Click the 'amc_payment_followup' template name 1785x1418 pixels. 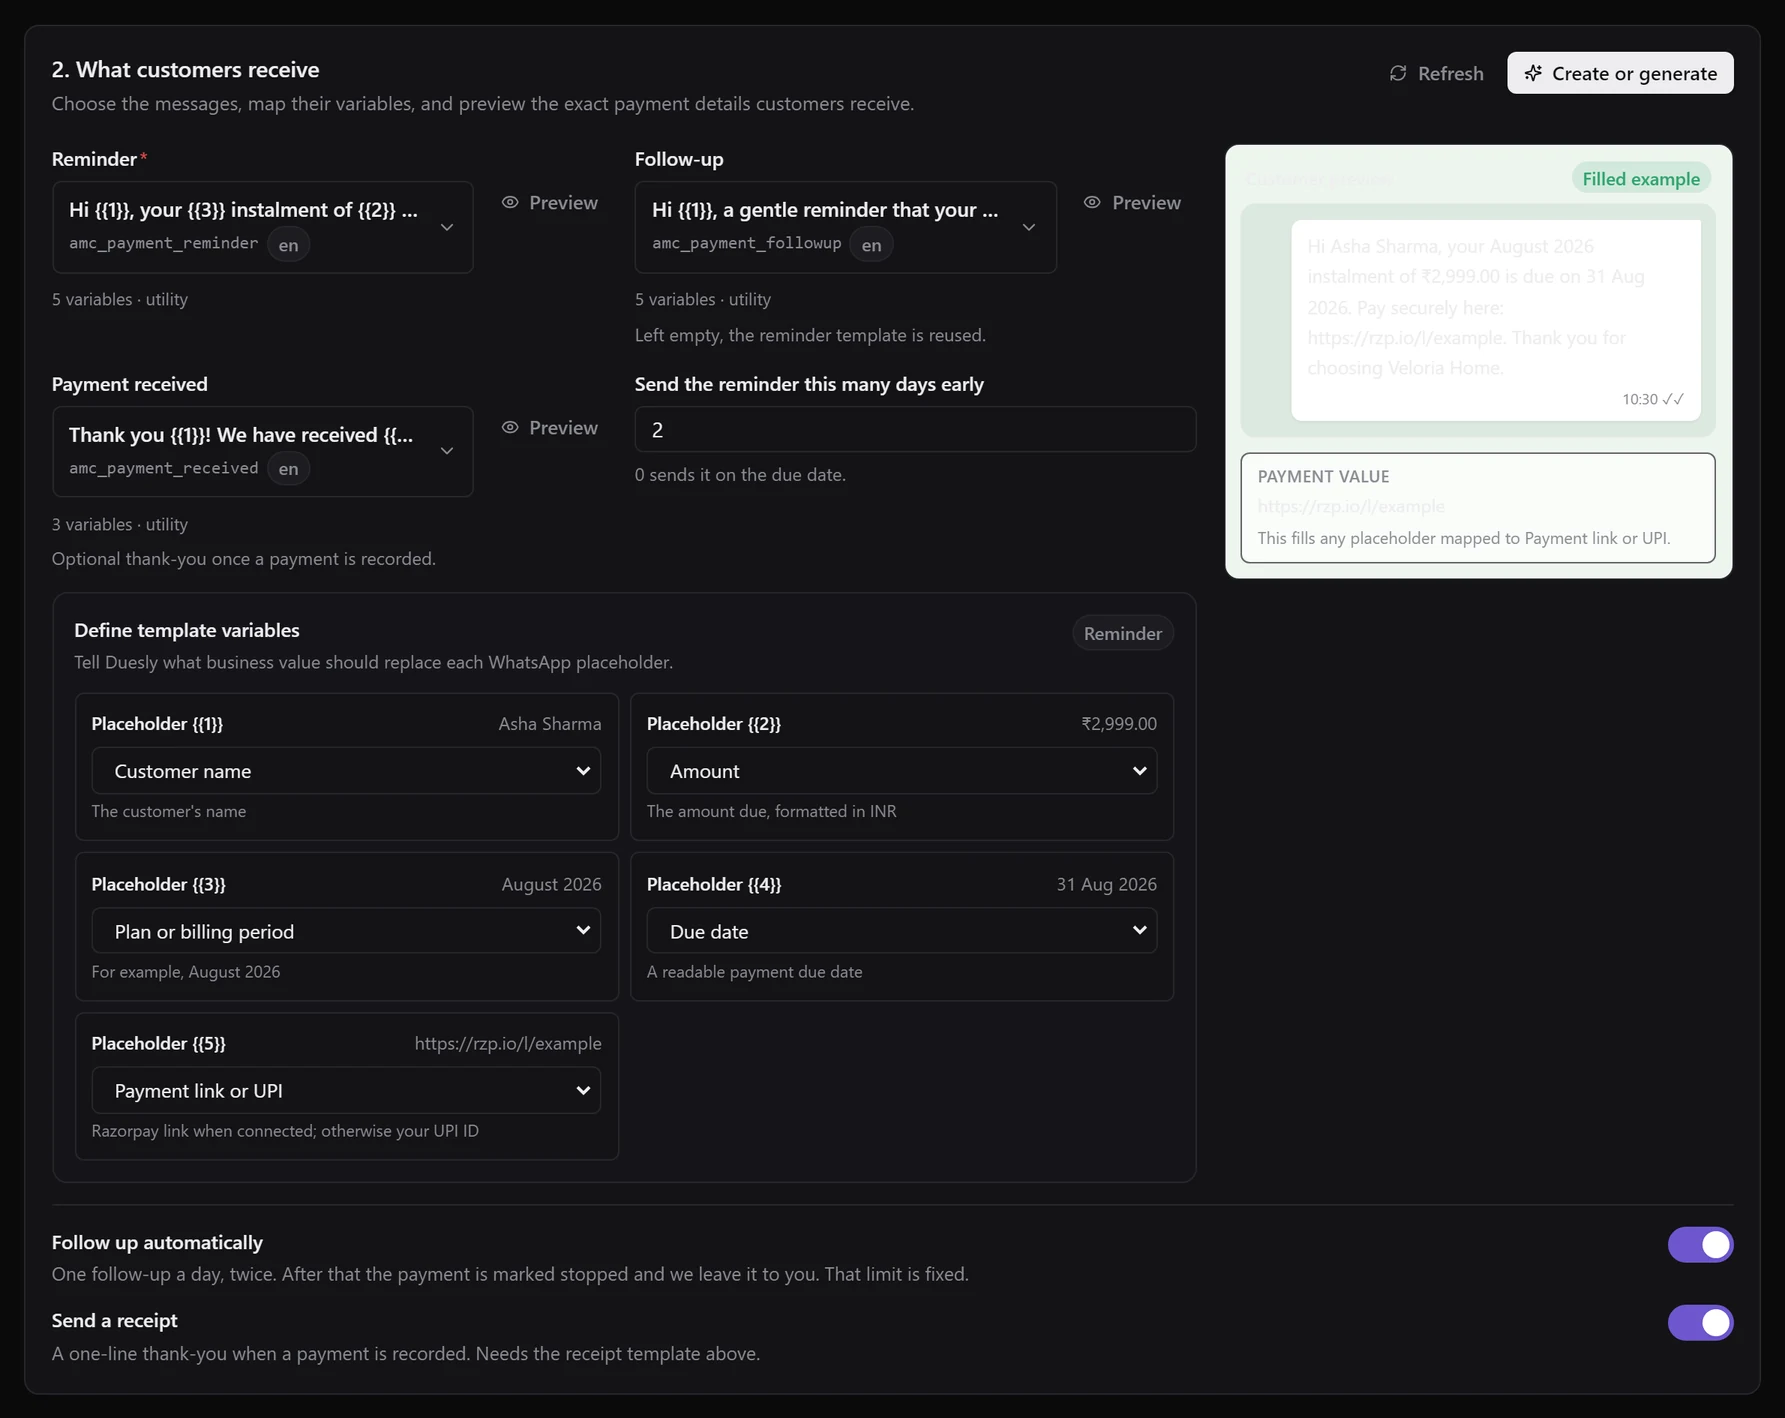point(746,243)
